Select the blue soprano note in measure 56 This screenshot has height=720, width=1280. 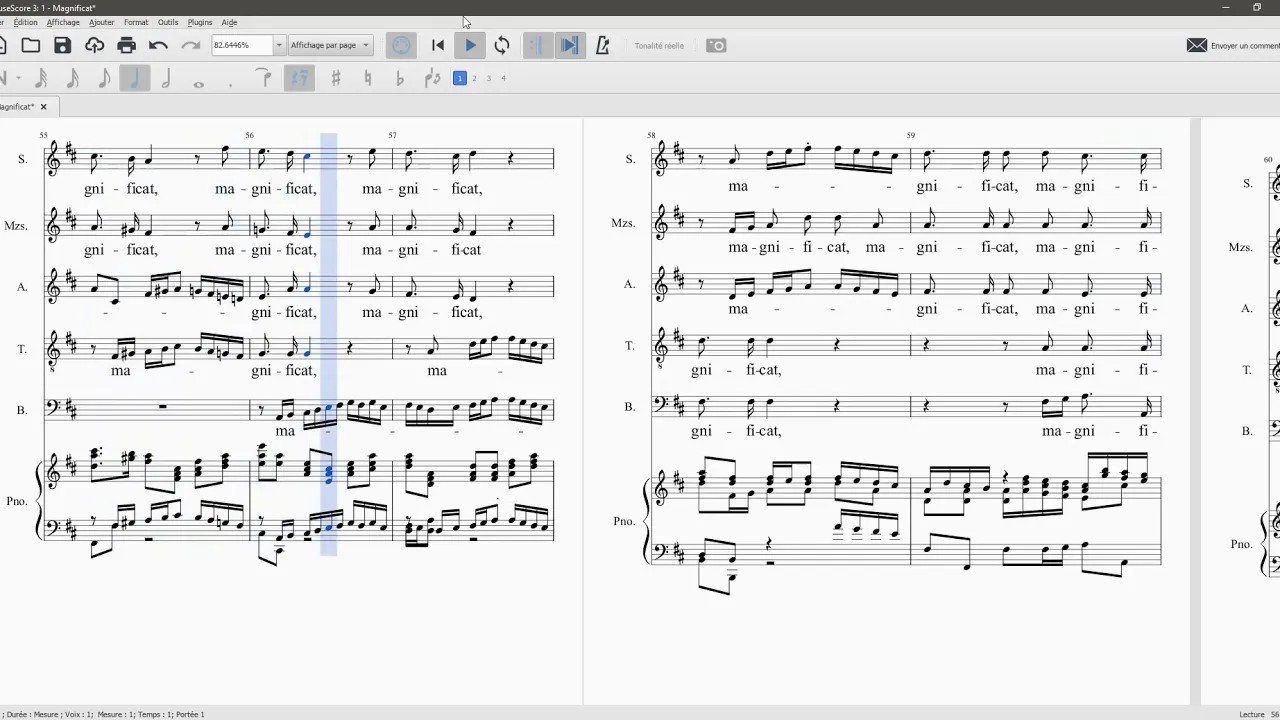coord(306,157)
